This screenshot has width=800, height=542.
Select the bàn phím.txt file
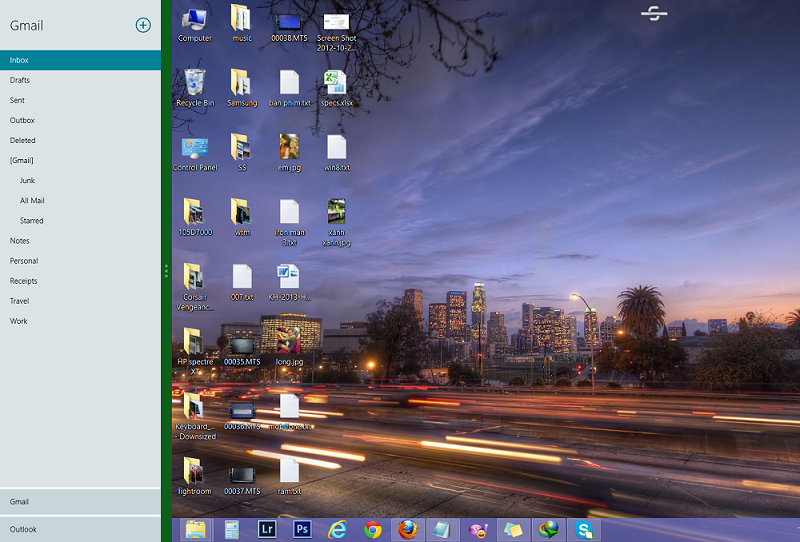coord(289,88)
